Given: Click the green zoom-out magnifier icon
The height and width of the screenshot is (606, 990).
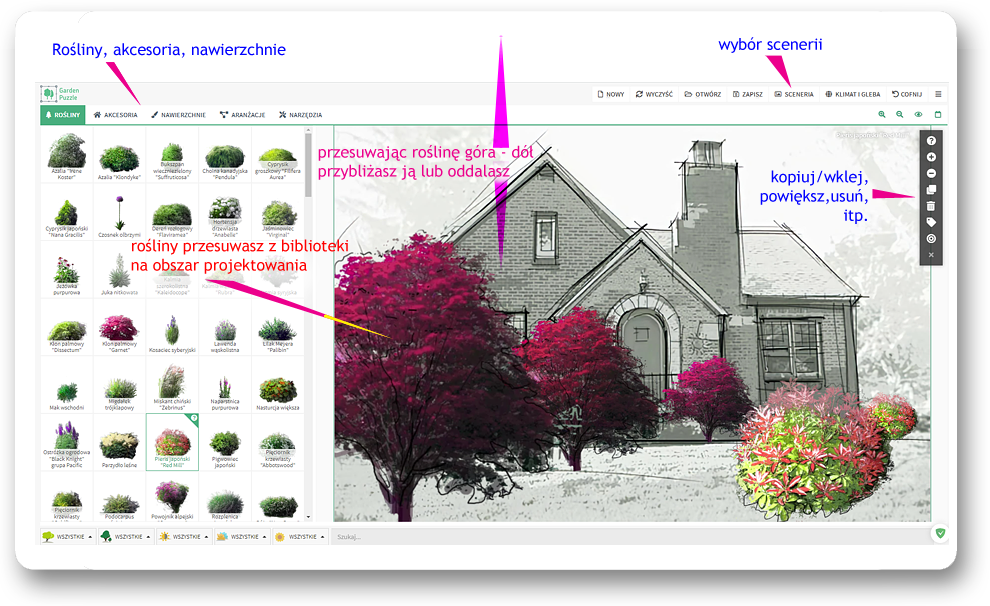Looking at the screenshot, I should [x=900, y=115].
